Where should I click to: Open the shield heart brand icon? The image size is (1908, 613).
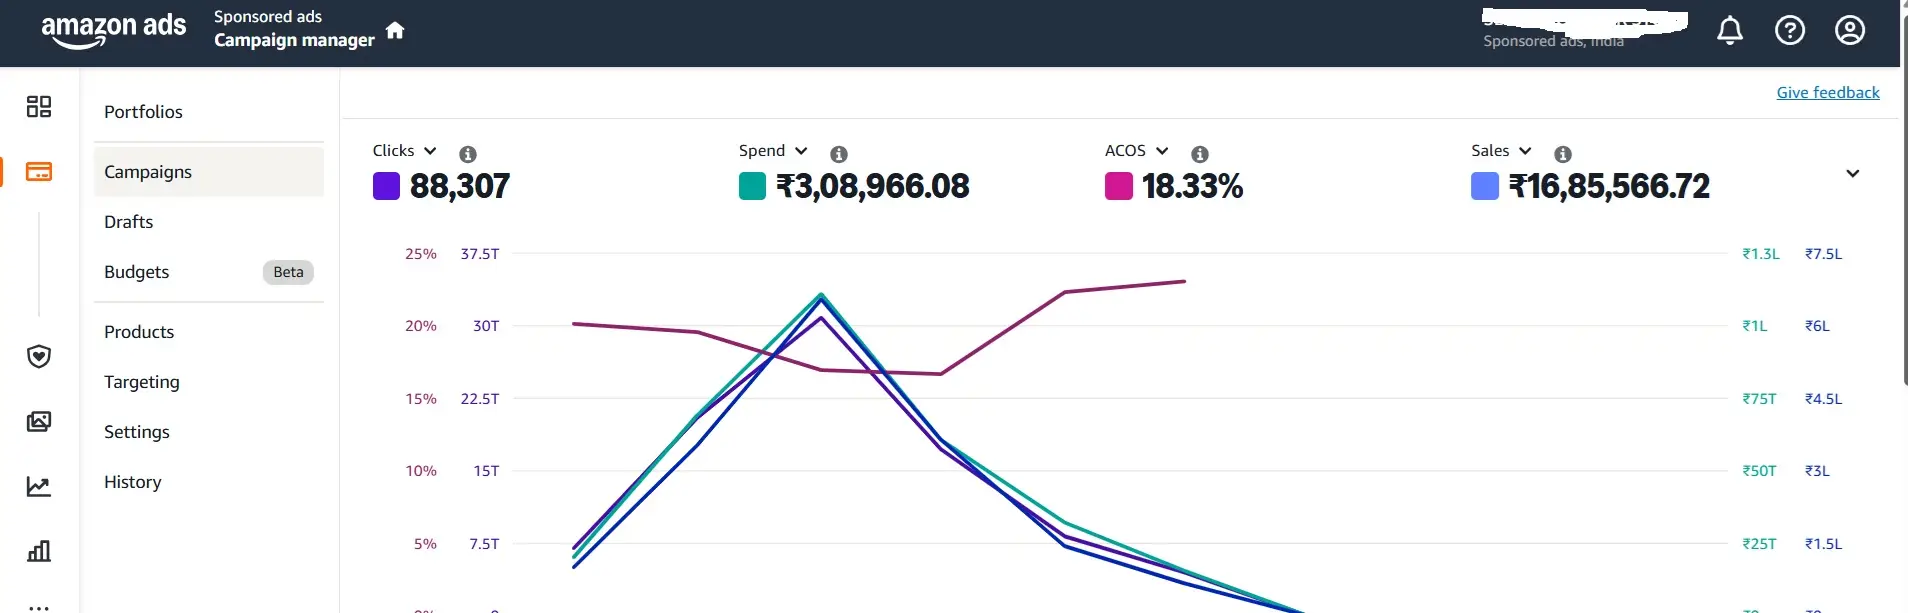coord(39,357)
